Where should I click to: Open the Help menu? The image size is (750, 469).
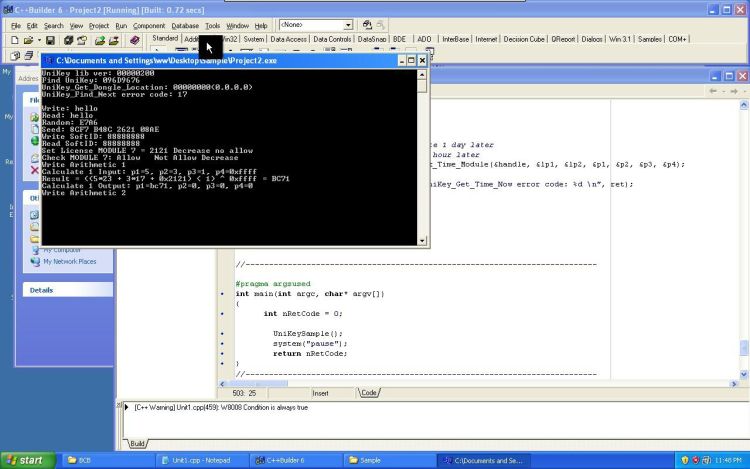point(261,26)
